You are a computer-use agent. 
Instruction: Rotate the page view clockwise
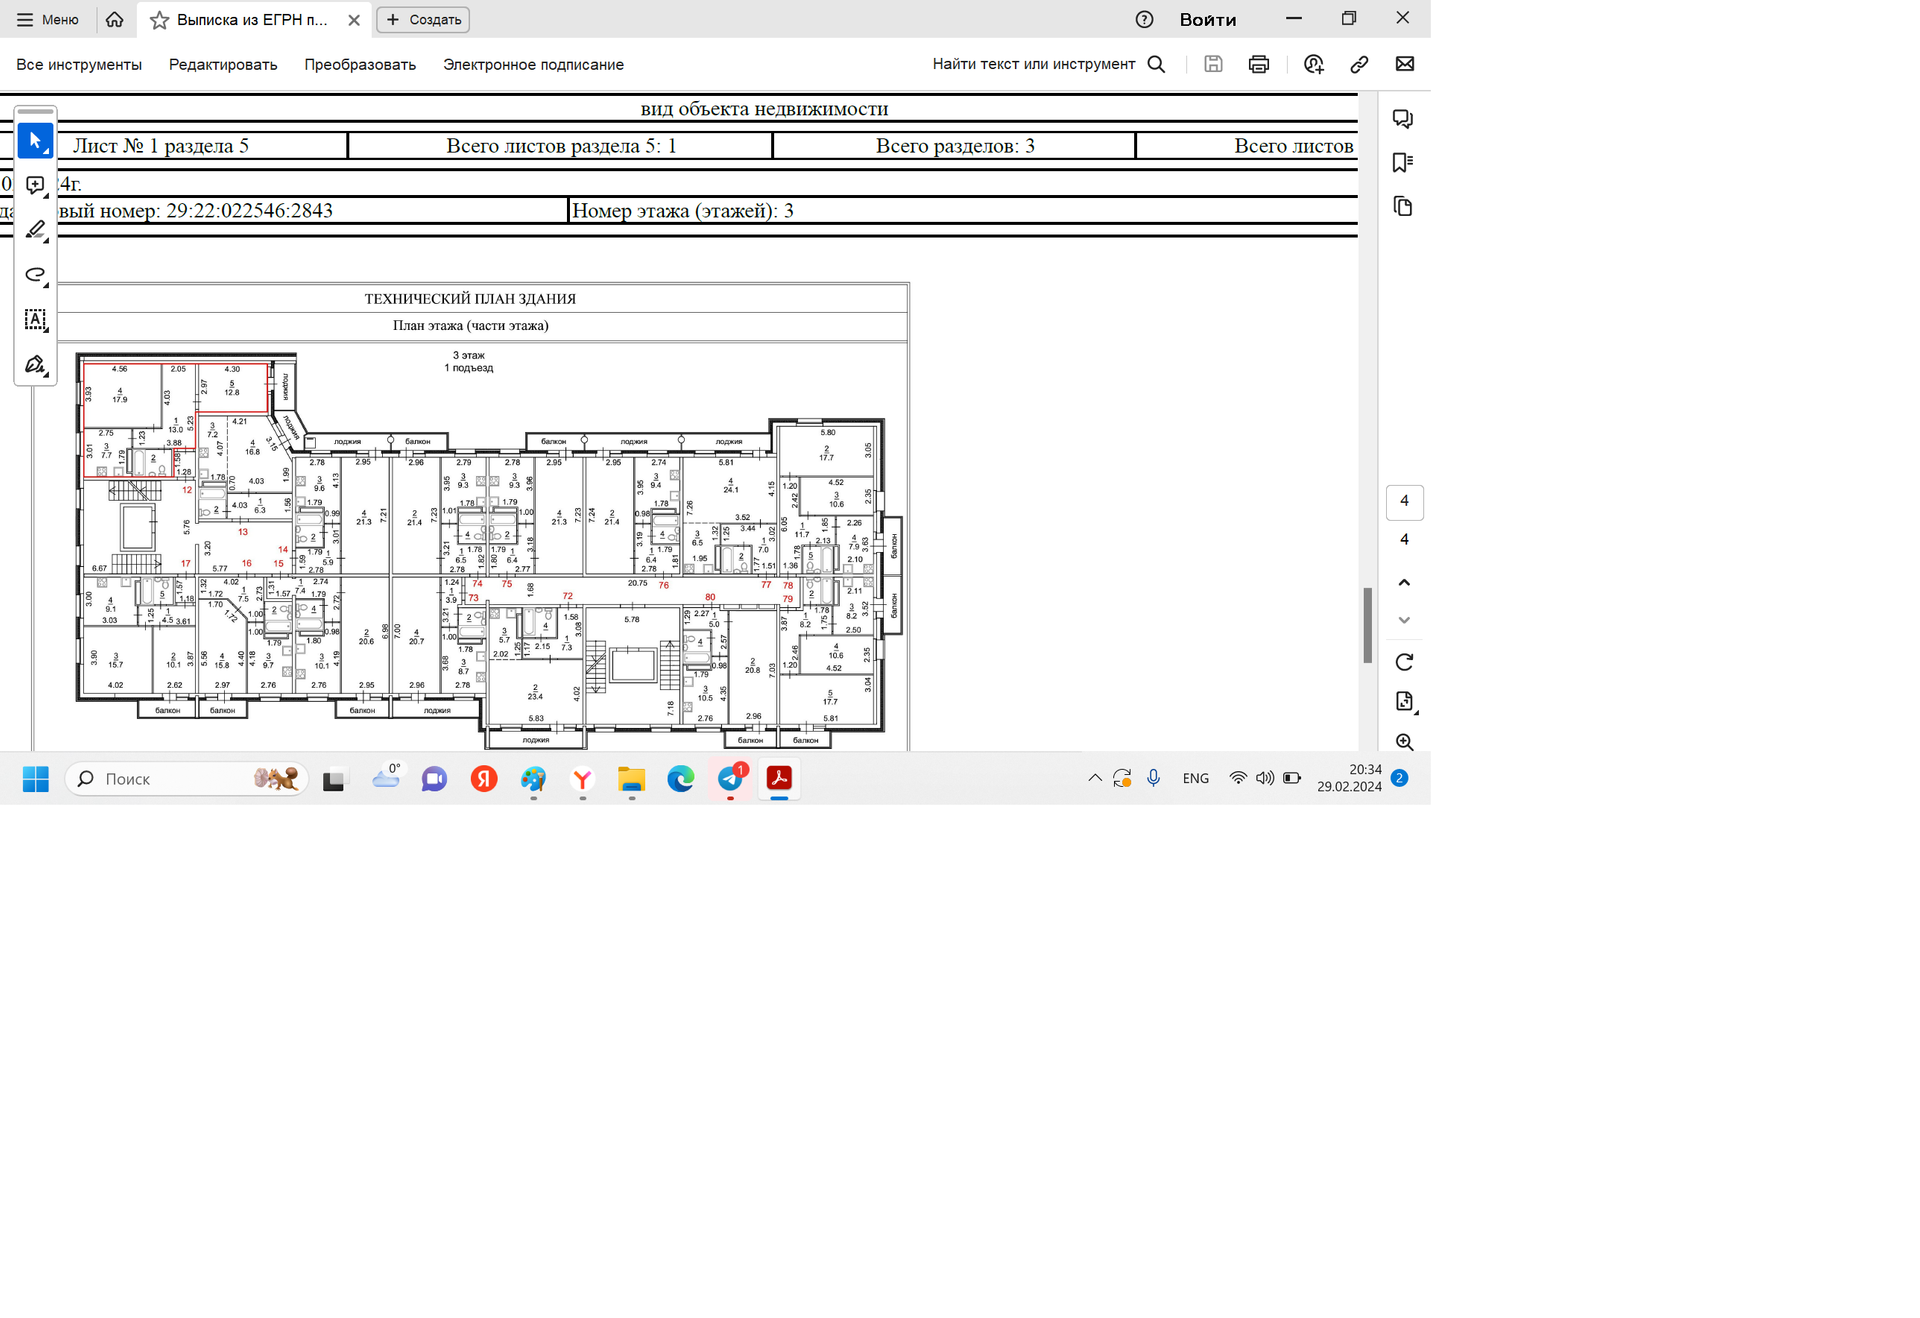pos(1403,662)
